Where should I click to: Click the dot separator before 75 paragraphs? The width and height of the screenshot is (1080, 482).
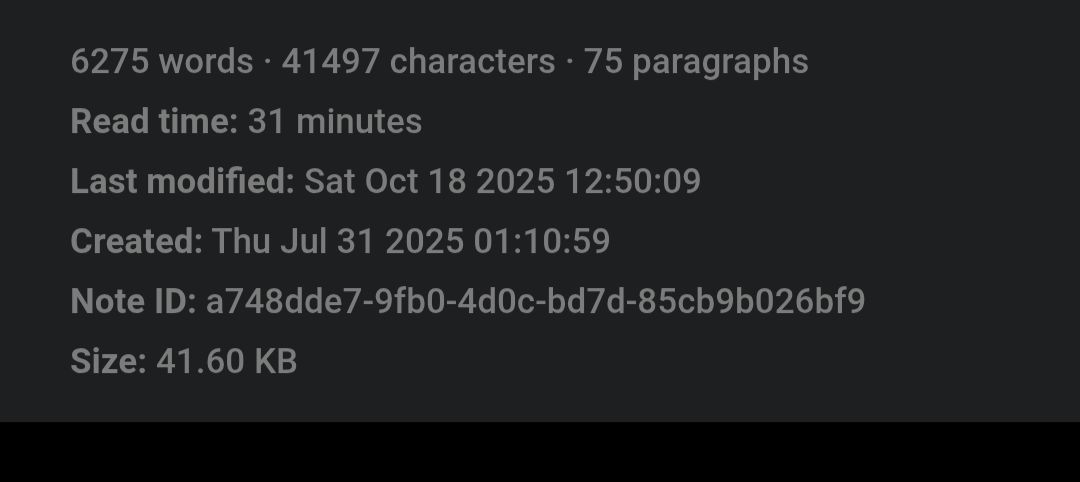click(x=569, y=62)
